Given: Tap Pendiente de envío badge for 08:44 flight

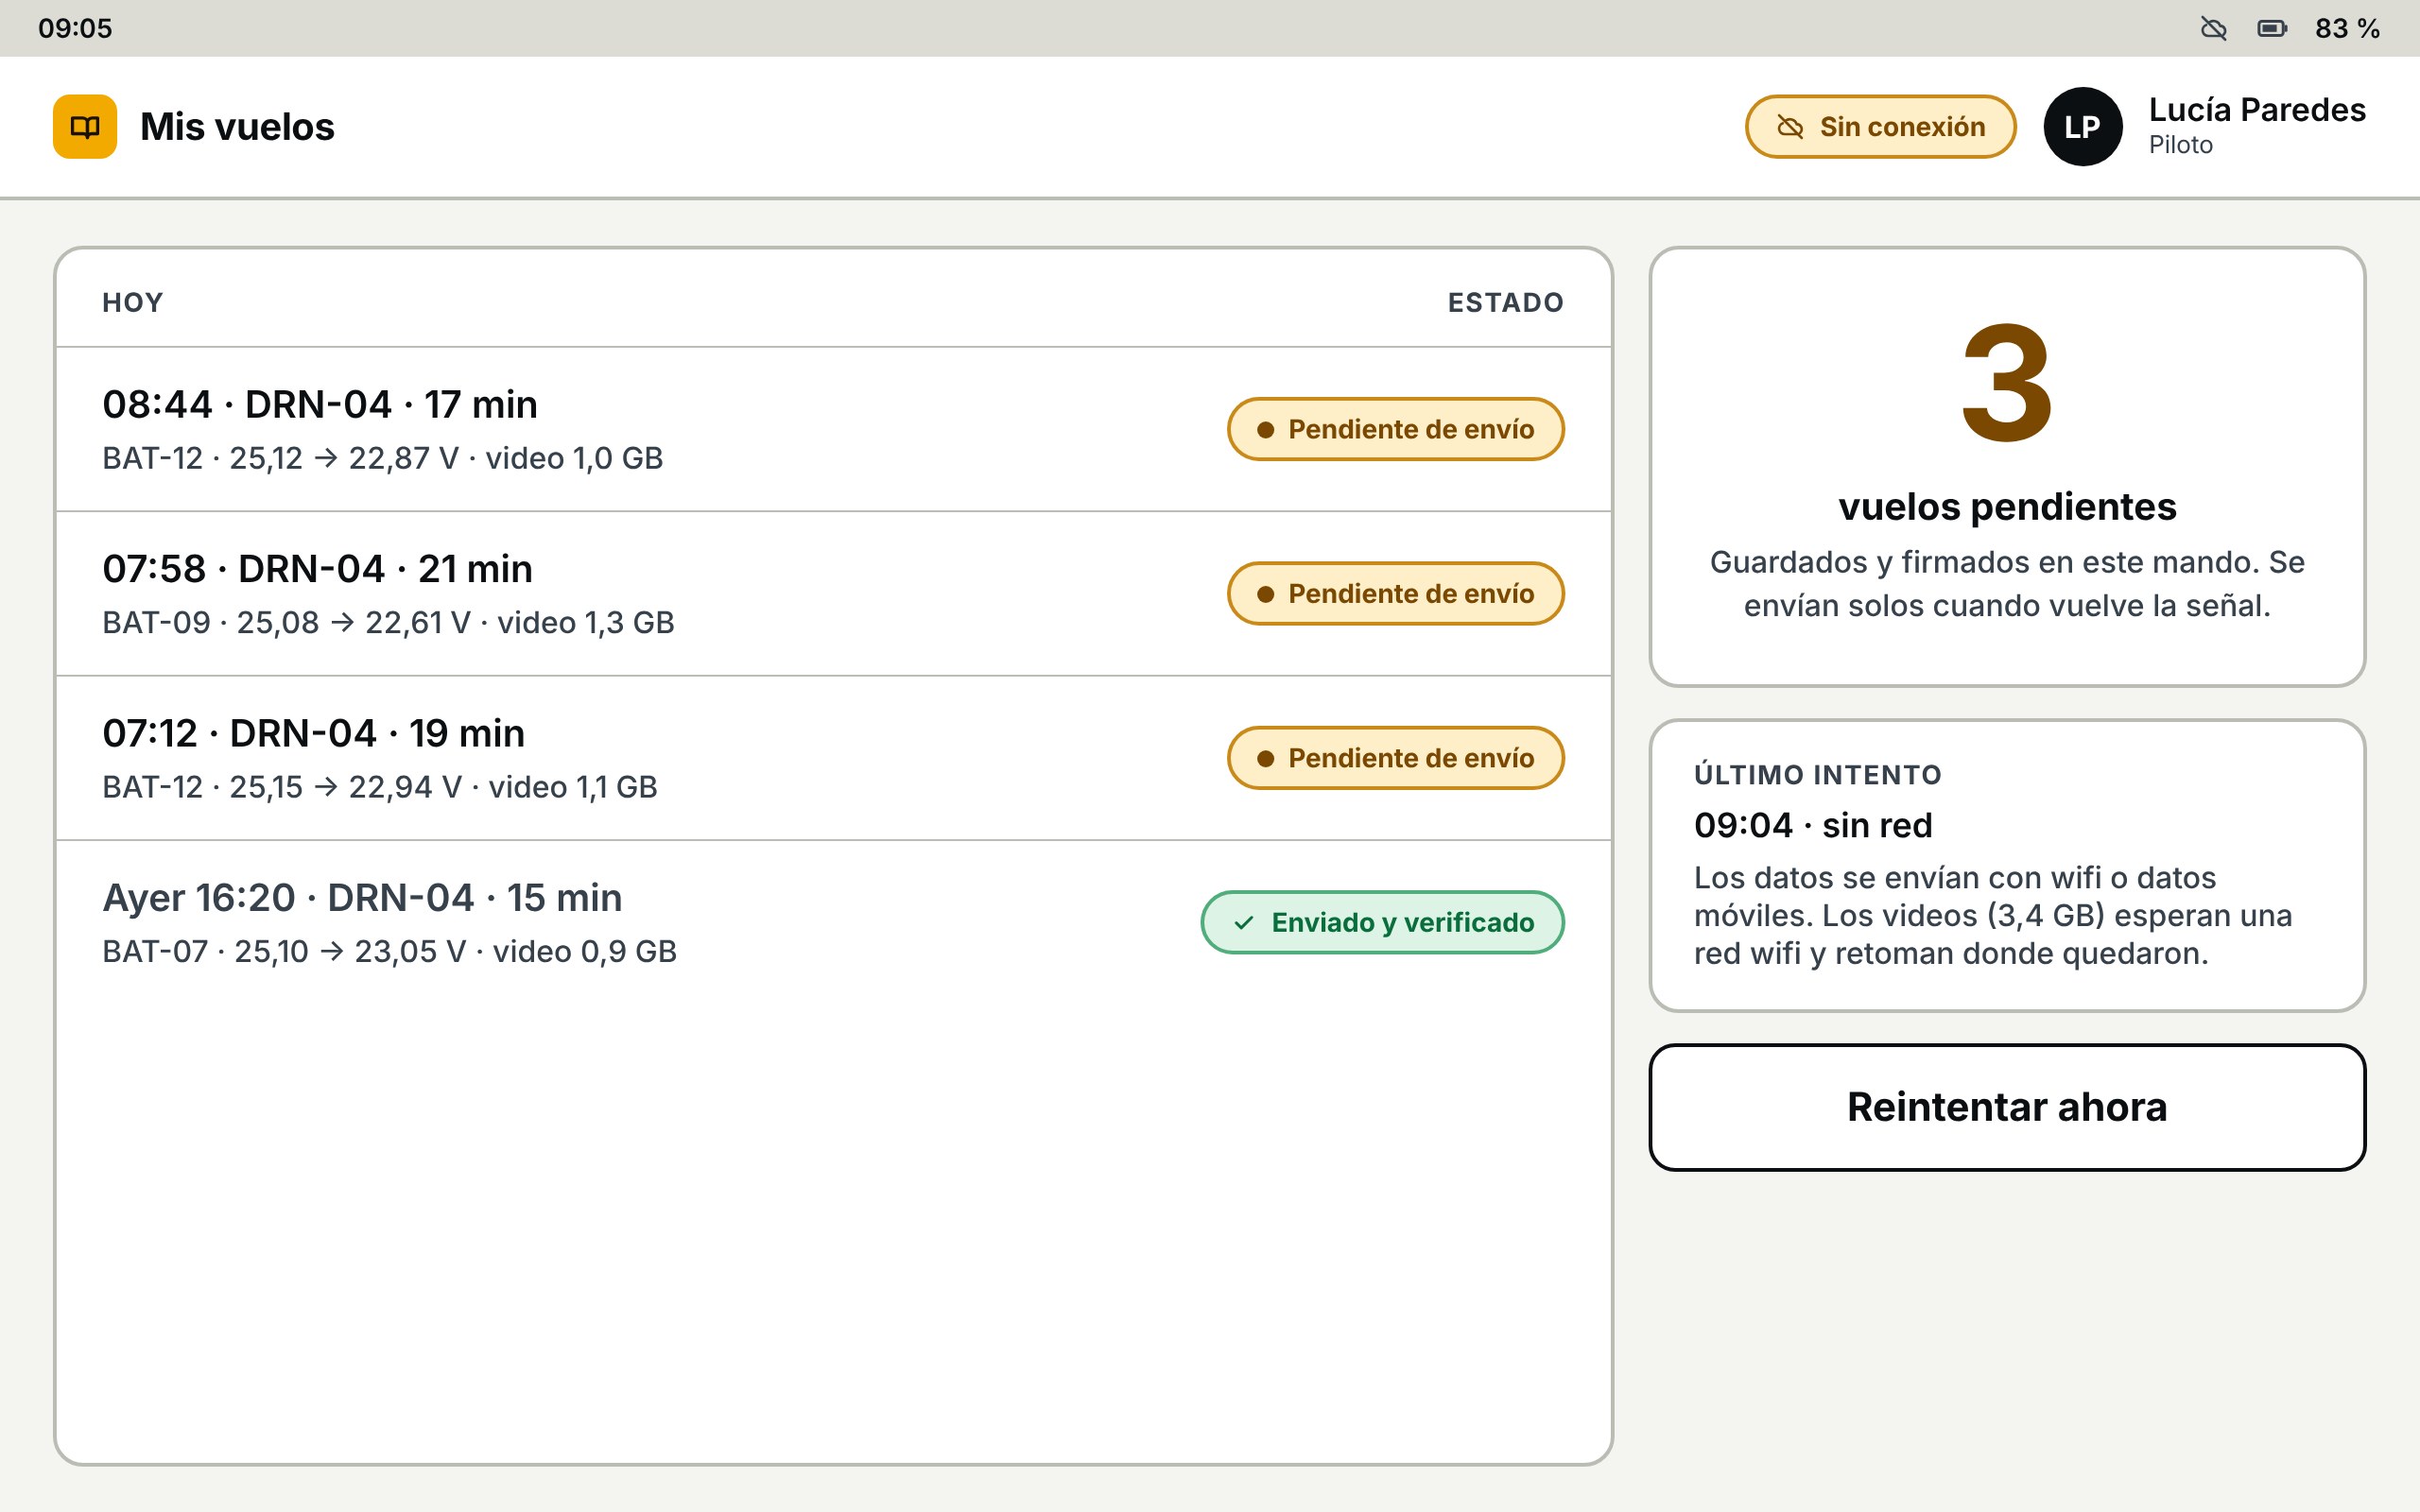Looking at the screenshot, I should pos(1396,430).
